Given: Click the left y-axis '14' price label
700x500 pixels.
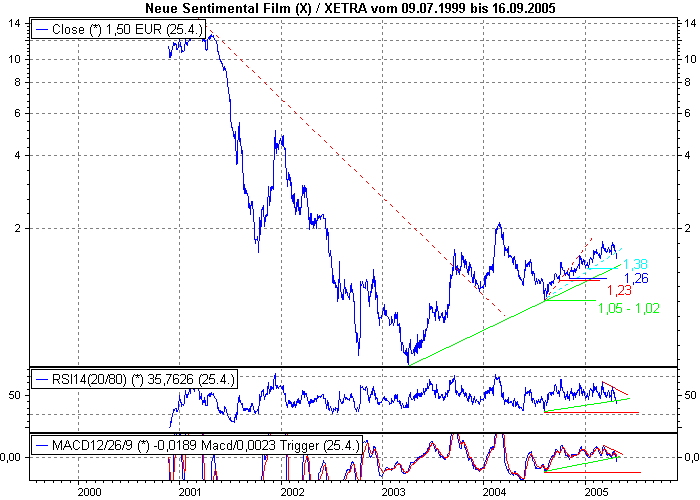Looking at the screenshot, I should (x=14, y=23).
